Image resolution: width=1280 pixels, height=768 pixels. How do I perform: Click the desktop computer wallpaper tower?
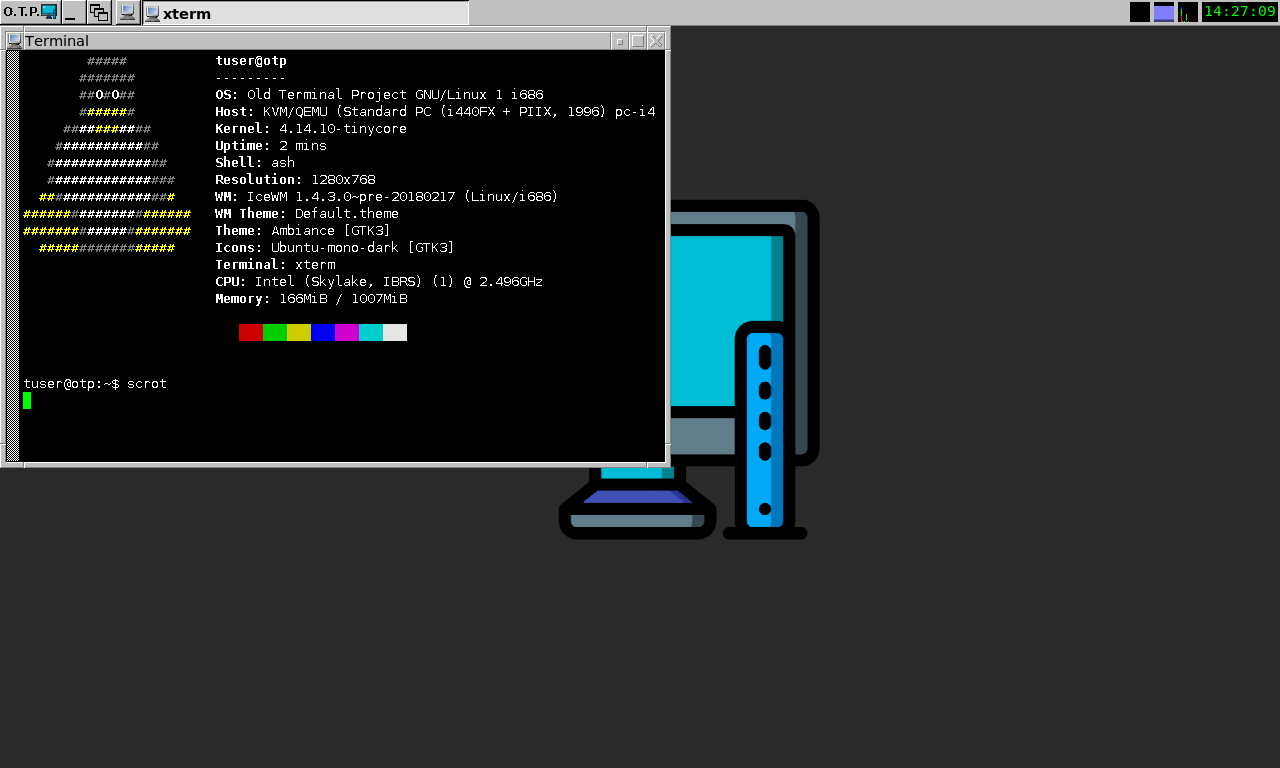click(765, 430)
